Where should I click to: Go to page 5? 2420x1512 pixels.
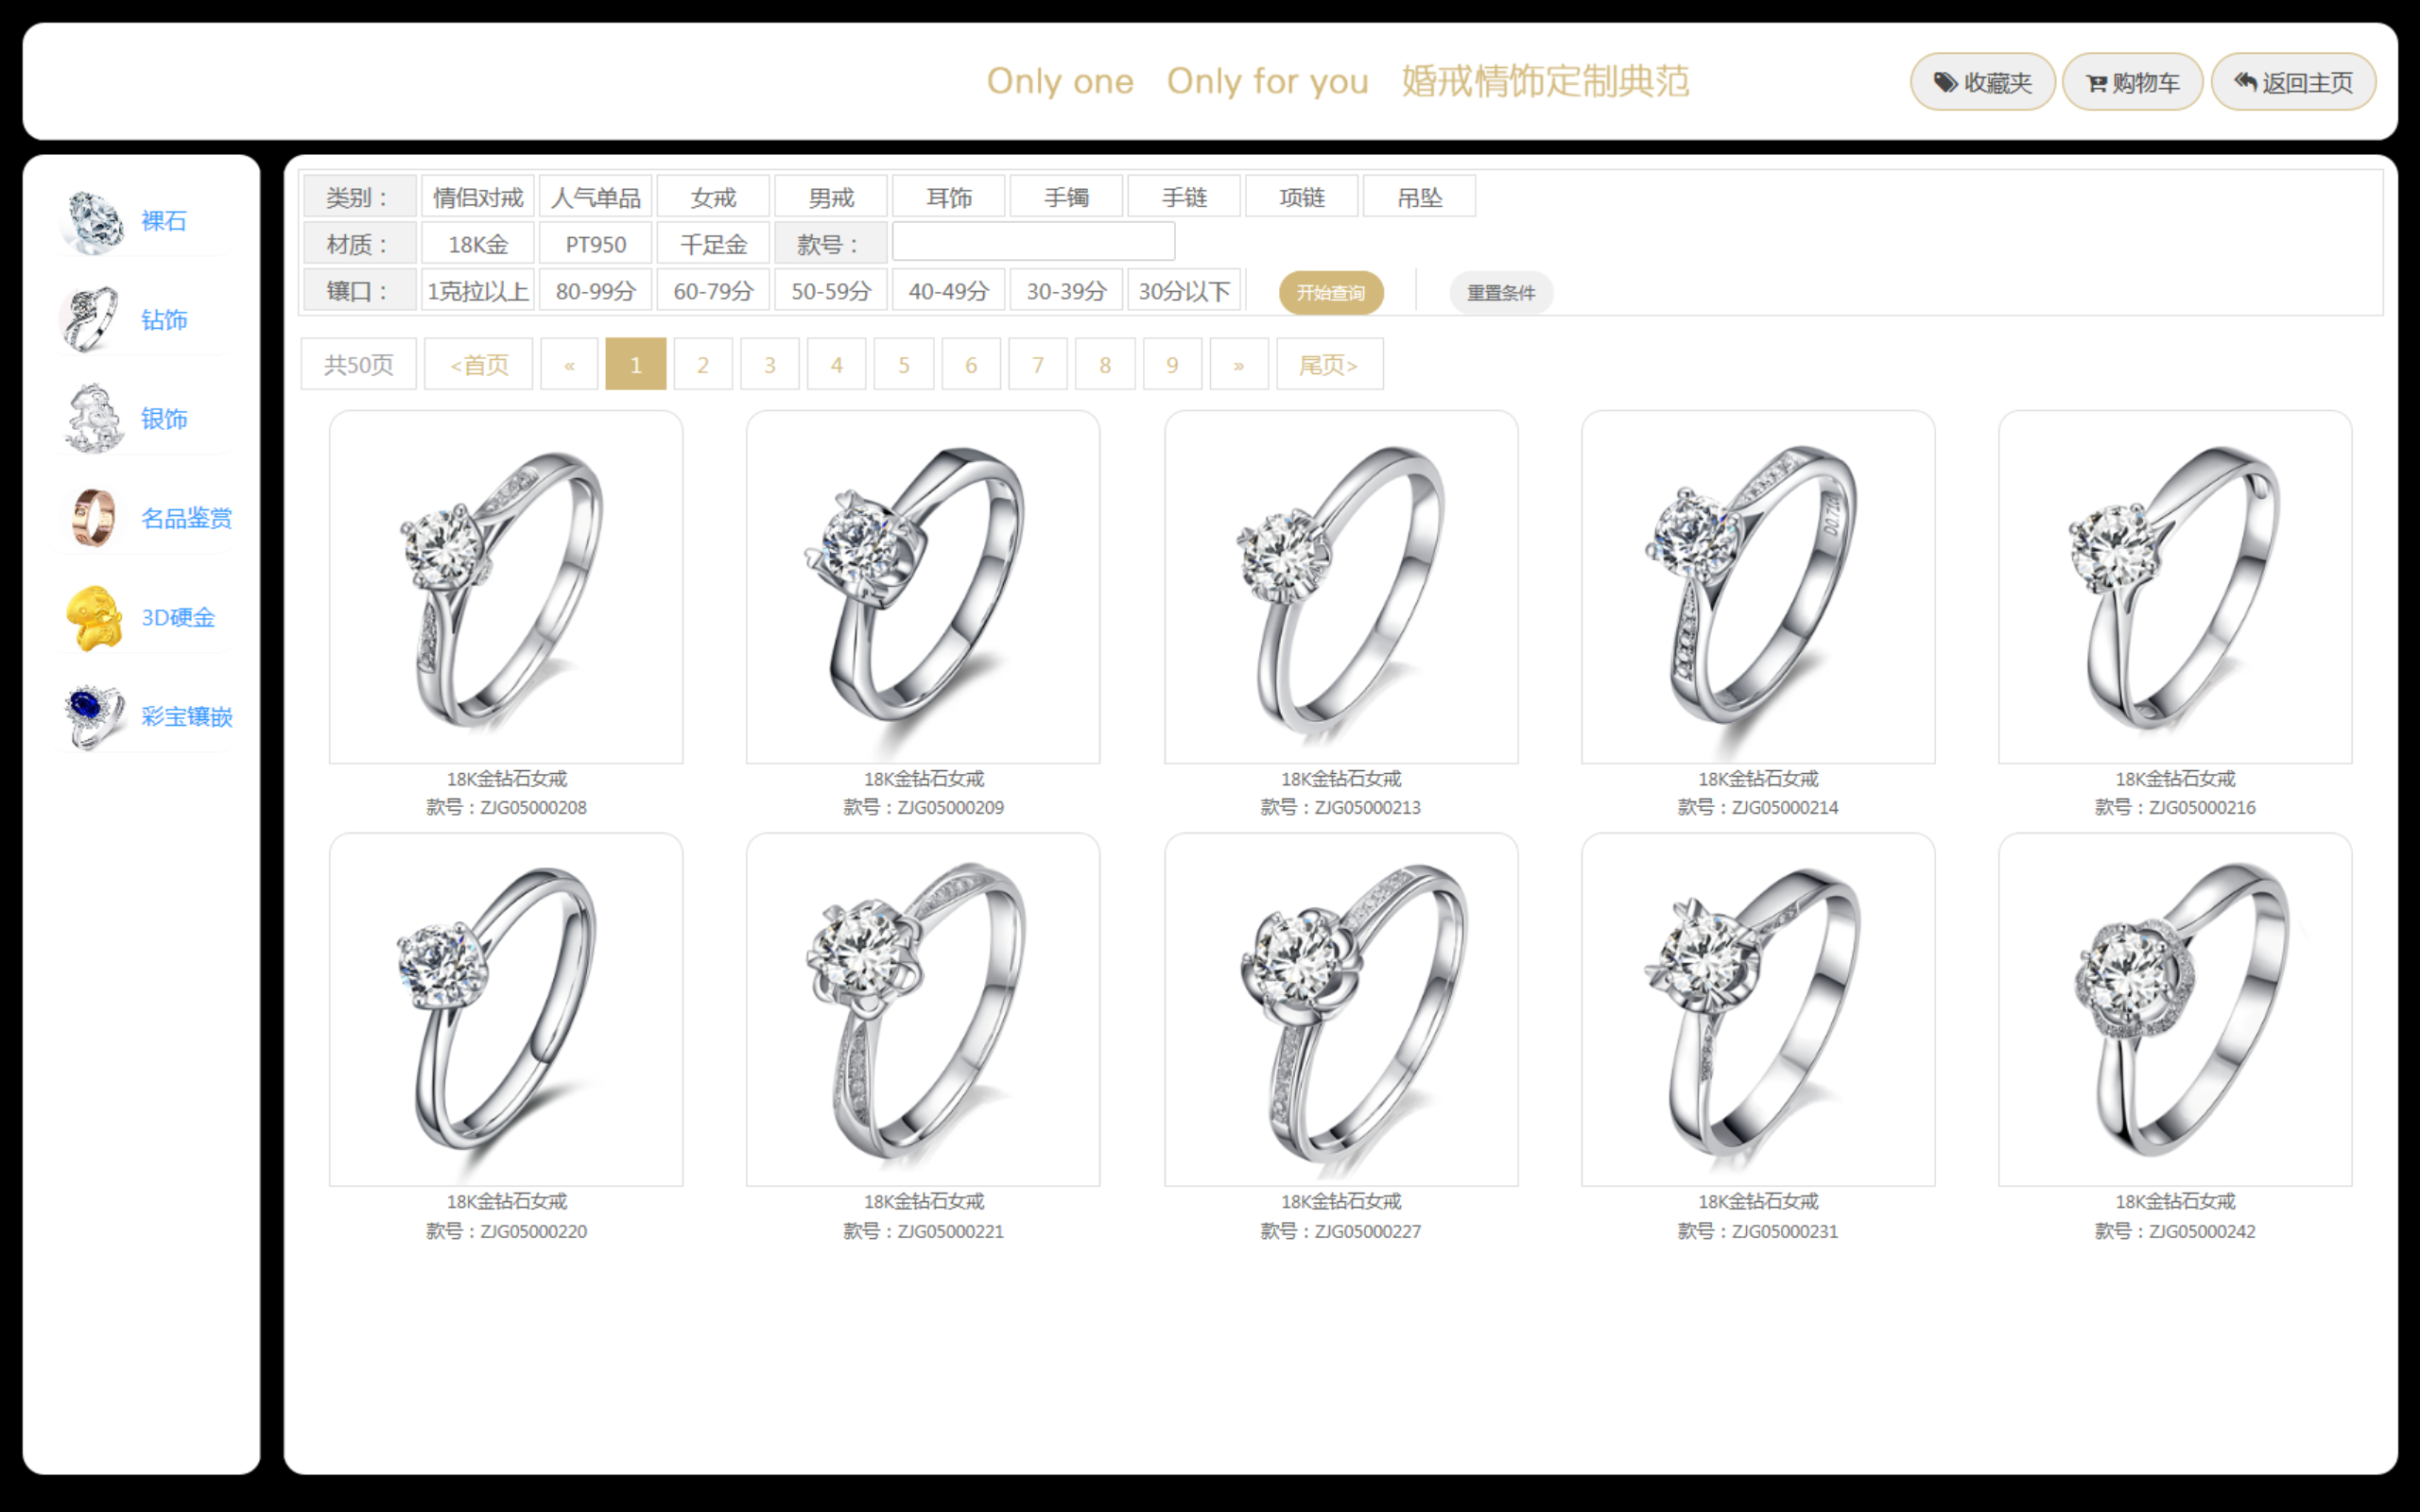904,365
